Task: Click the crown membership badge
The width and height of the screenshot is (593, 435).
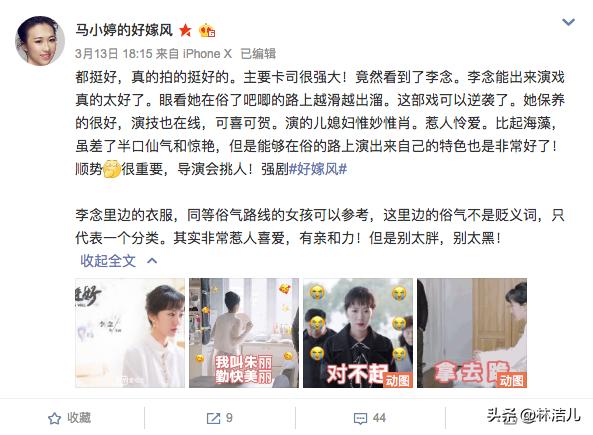Action: tap(207, 30)
